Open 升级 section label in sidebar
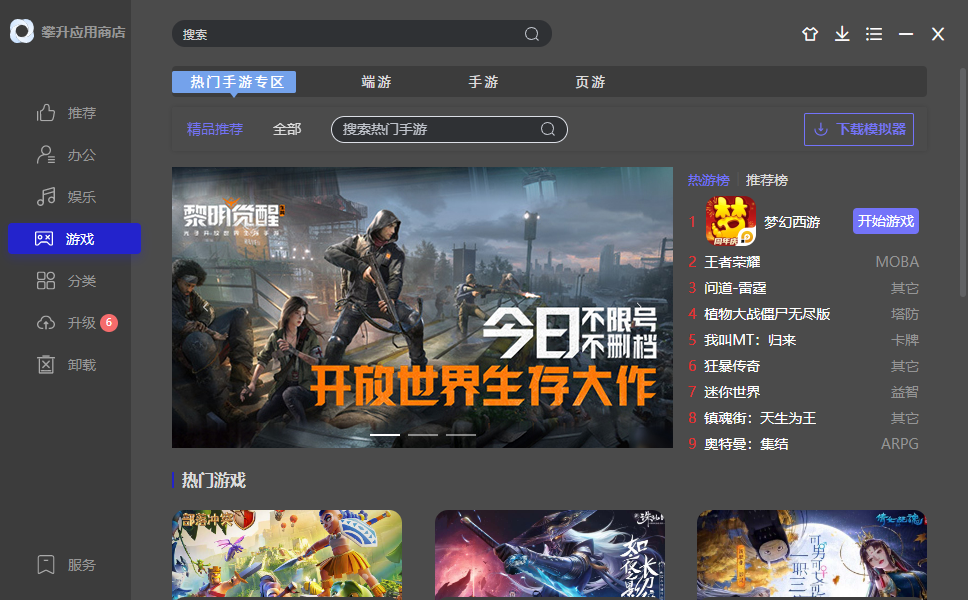The height and width of the screenshot is (600, 968). click(81, 323)
